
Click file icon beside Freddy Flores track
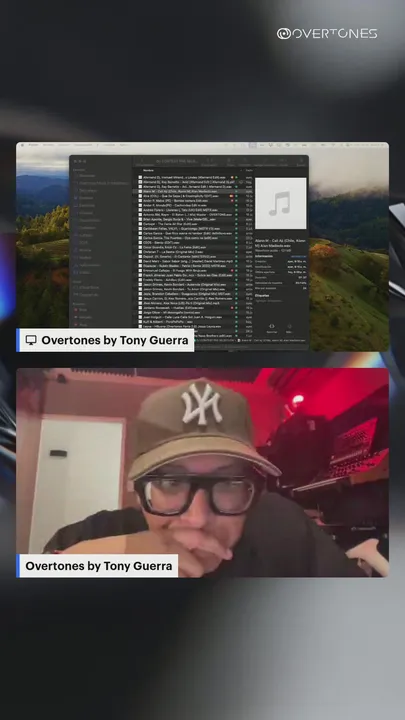(141, 280)
